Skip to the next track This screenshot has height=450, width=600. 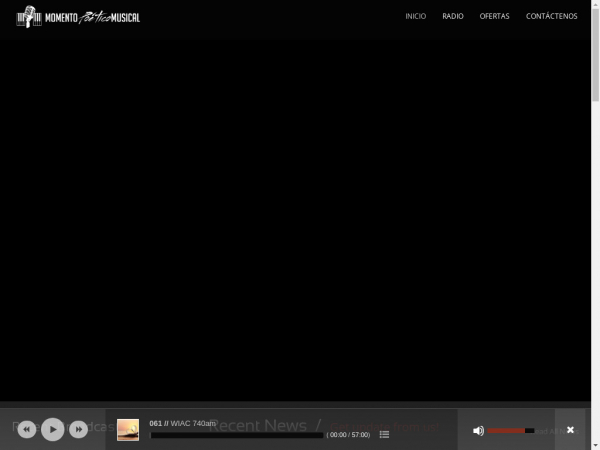(78, 430)
